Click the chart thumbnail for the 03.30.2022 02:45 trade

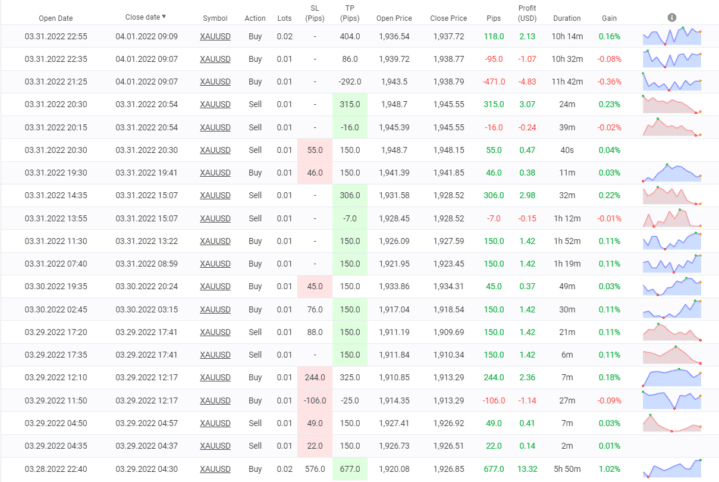pos(674,310)
